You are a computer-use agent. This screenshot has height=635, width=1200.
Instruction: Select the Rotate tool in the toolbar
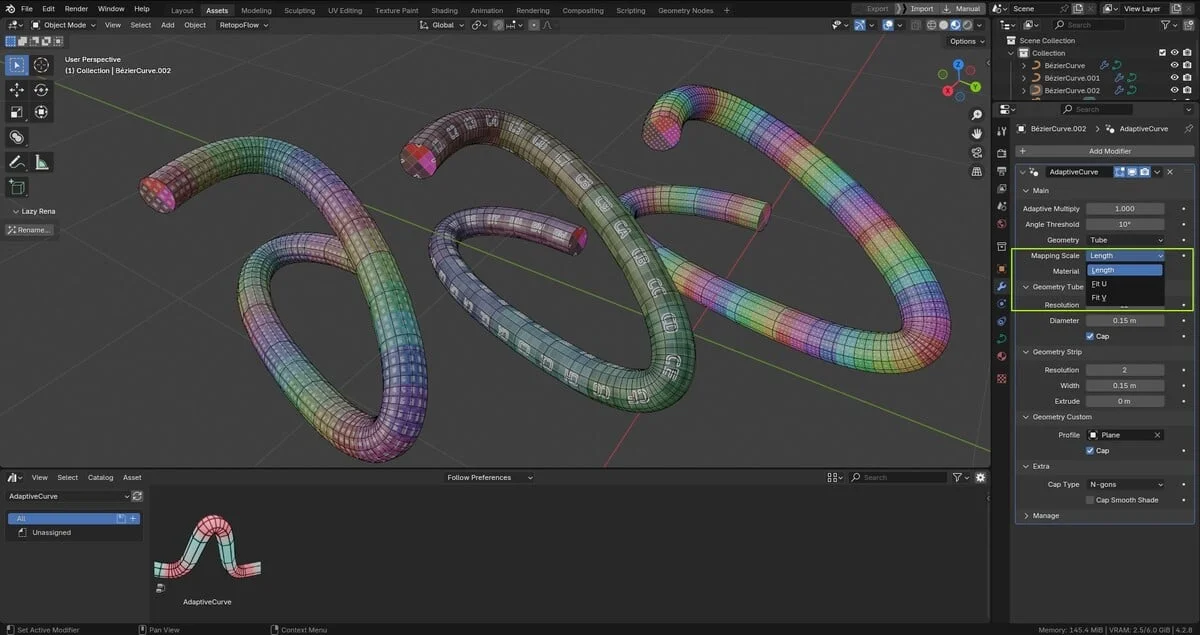coord(40,89)
